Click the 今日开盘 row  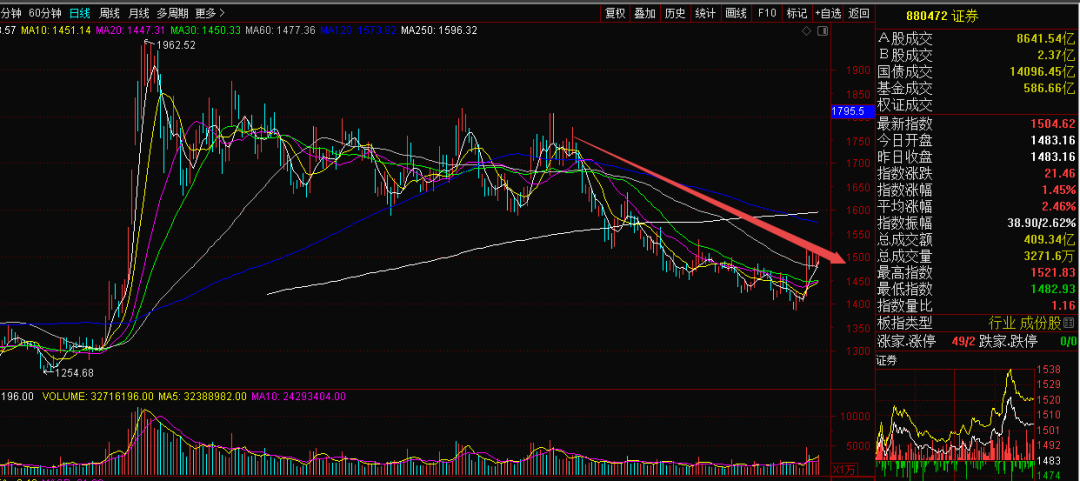tap(977, 141)
